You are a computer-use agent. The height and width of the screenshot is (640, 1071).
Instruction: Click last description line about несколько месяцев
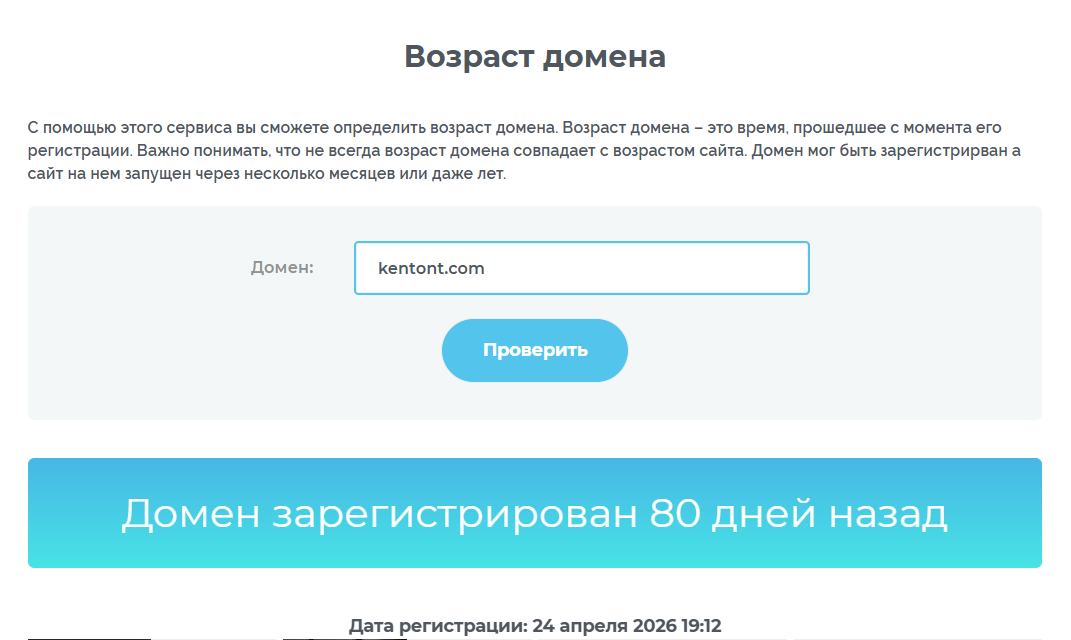click(x=267, y=173)
